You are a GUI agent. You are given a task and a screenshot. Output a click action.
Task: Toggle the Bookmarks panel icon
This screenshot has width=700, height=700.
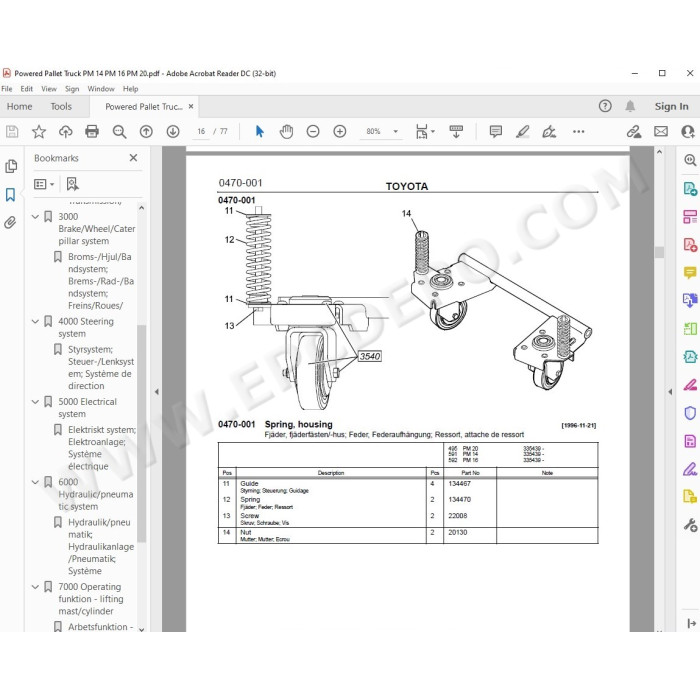click(x=10, y=195)
